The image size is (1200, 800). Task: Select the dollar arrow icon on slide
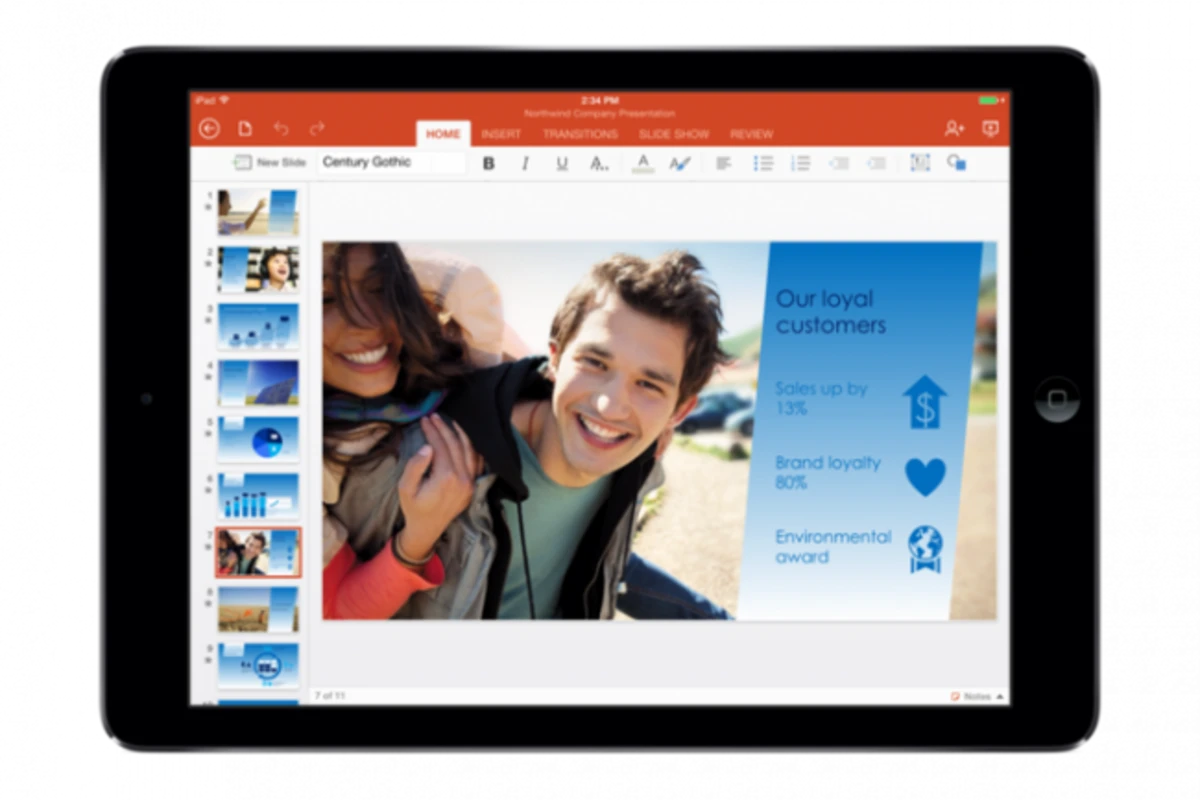(924, 402)
